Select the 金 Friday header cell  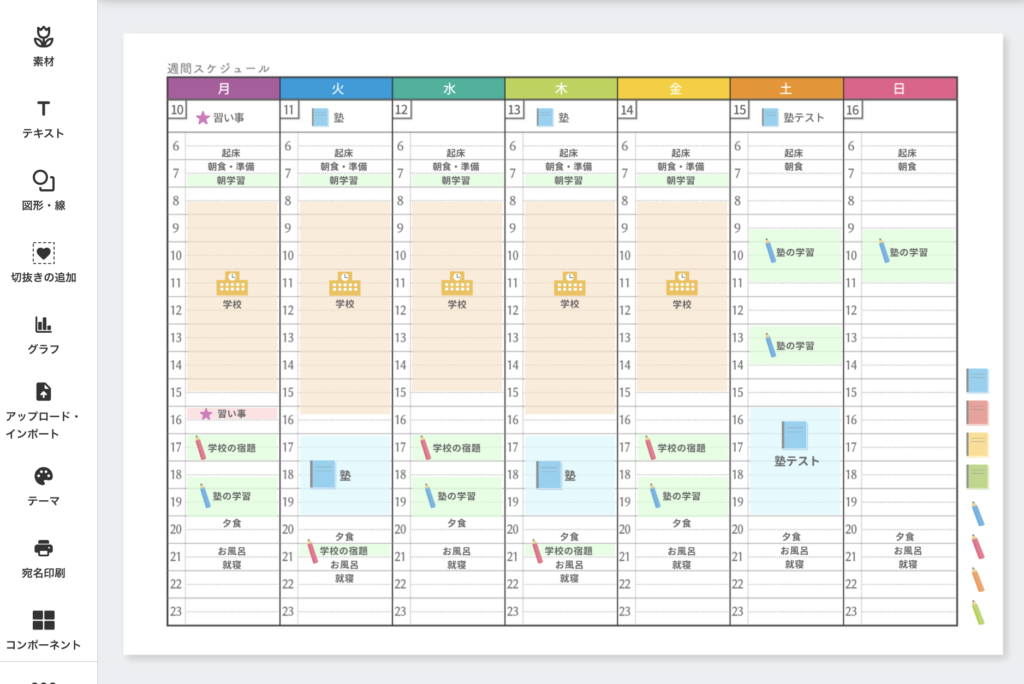pos(674,88)
